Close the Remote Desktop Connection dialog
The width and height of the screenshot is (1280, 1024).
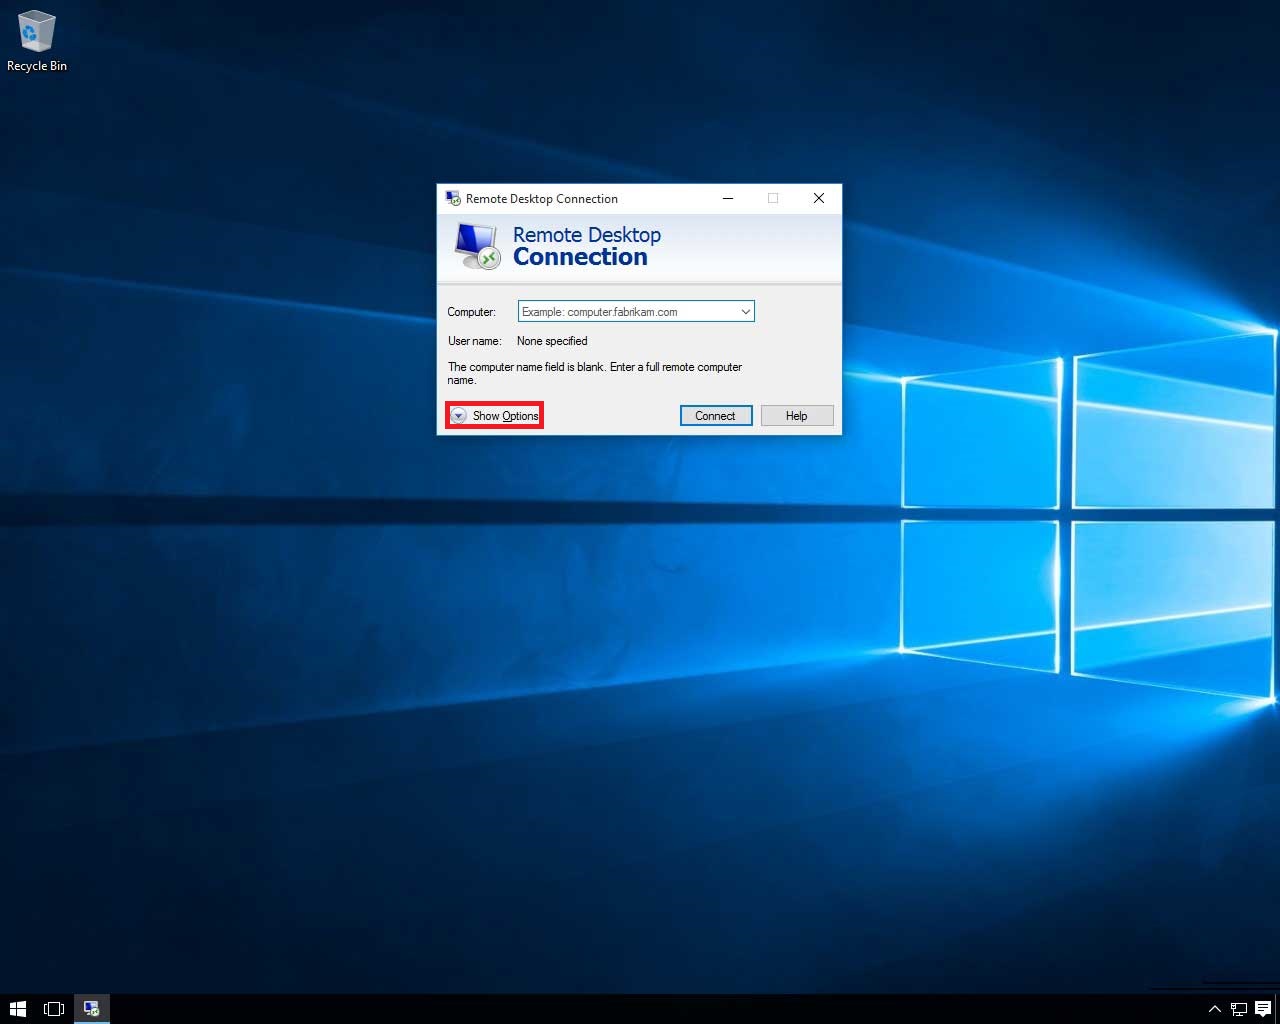point(818,198)
